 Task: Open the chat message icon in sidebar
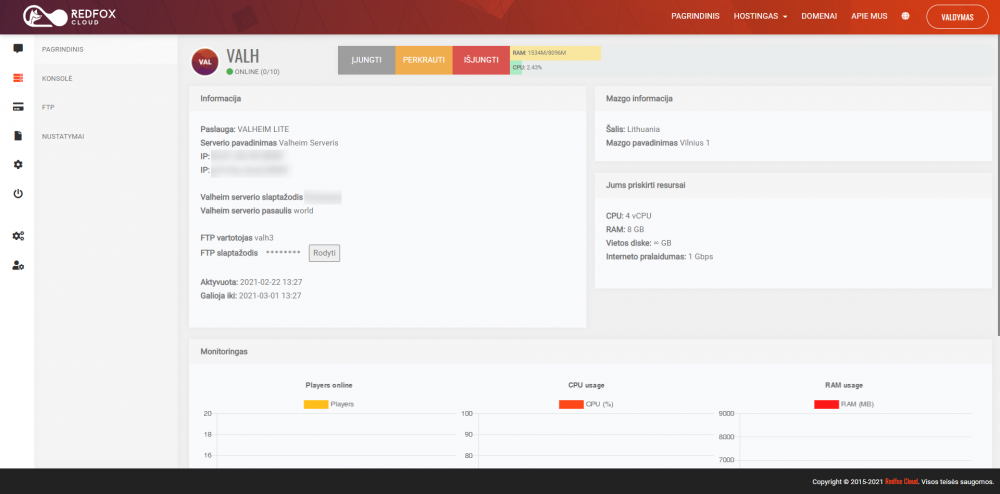[x=18, y=48]
